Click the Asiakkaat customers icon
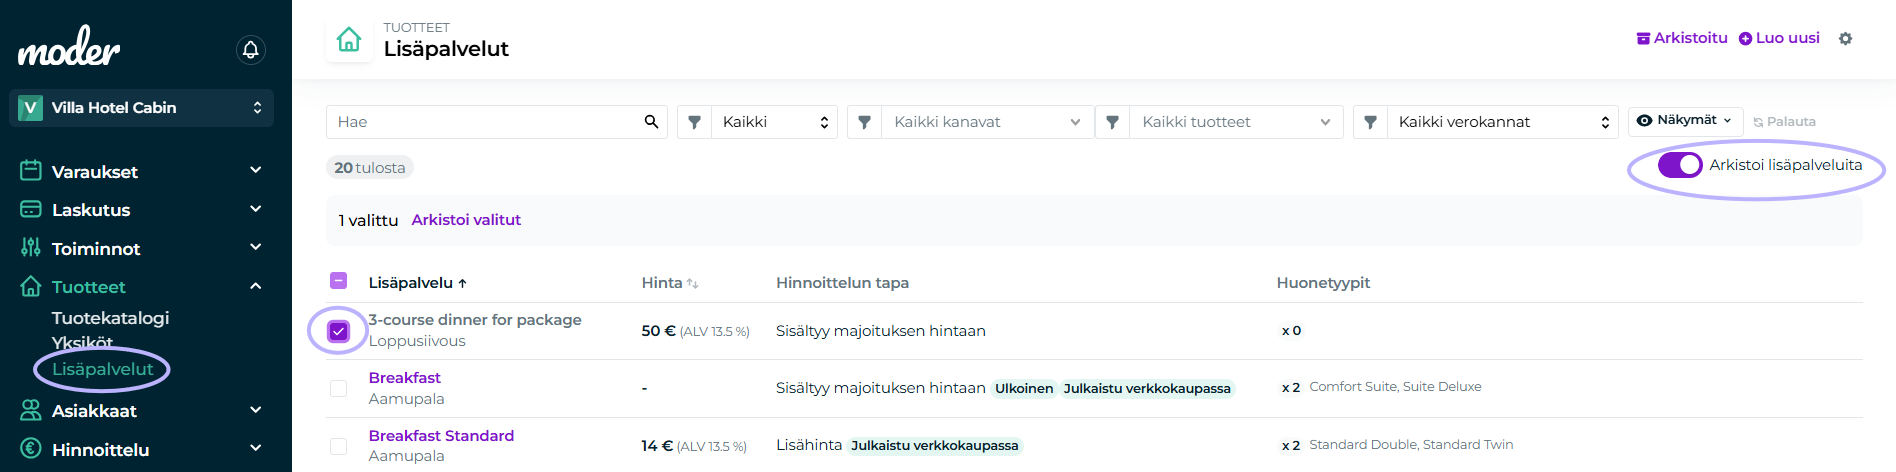The width and height of the screenshot is (1896, 472). 31,410
